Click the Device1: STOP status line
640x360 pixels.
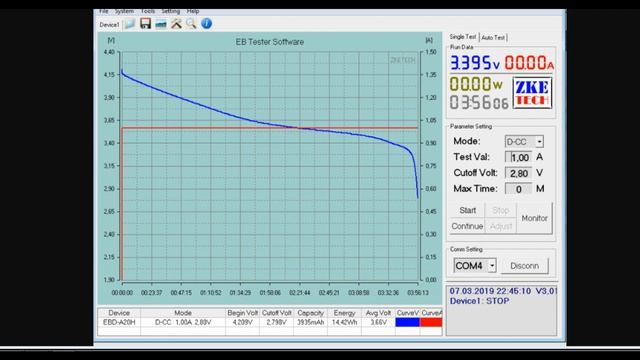pos(479,301)
